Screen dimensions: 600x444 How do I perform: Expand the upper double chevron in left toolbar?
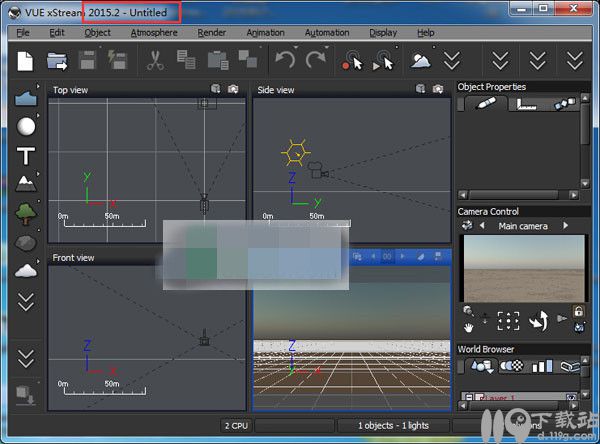click(26, 302)
